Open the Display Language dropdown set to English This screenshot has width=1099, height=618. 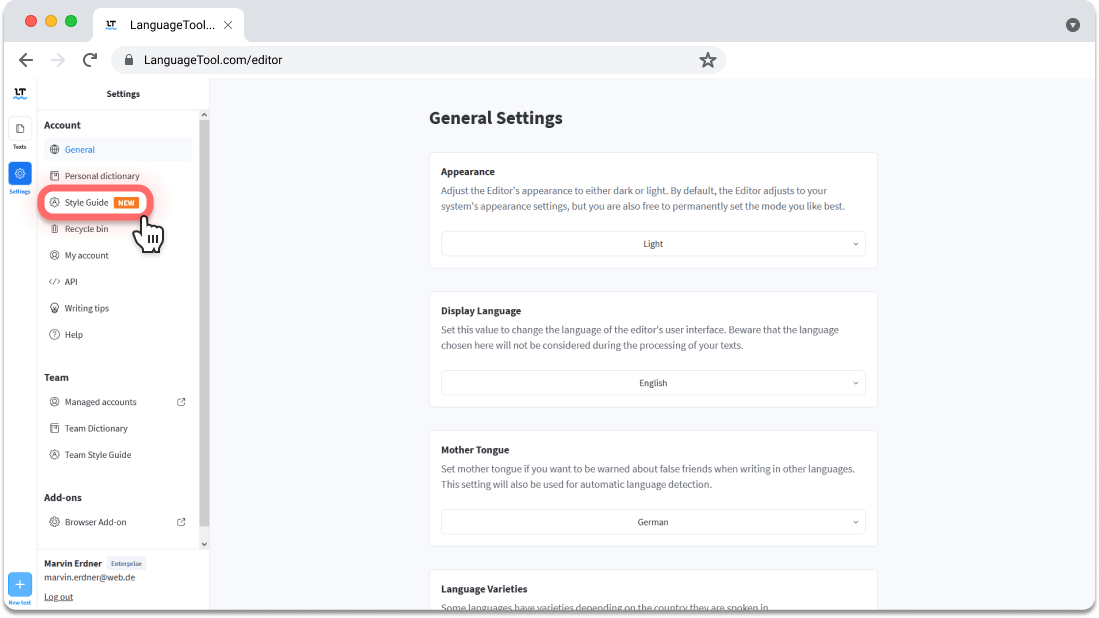point(653,383)
